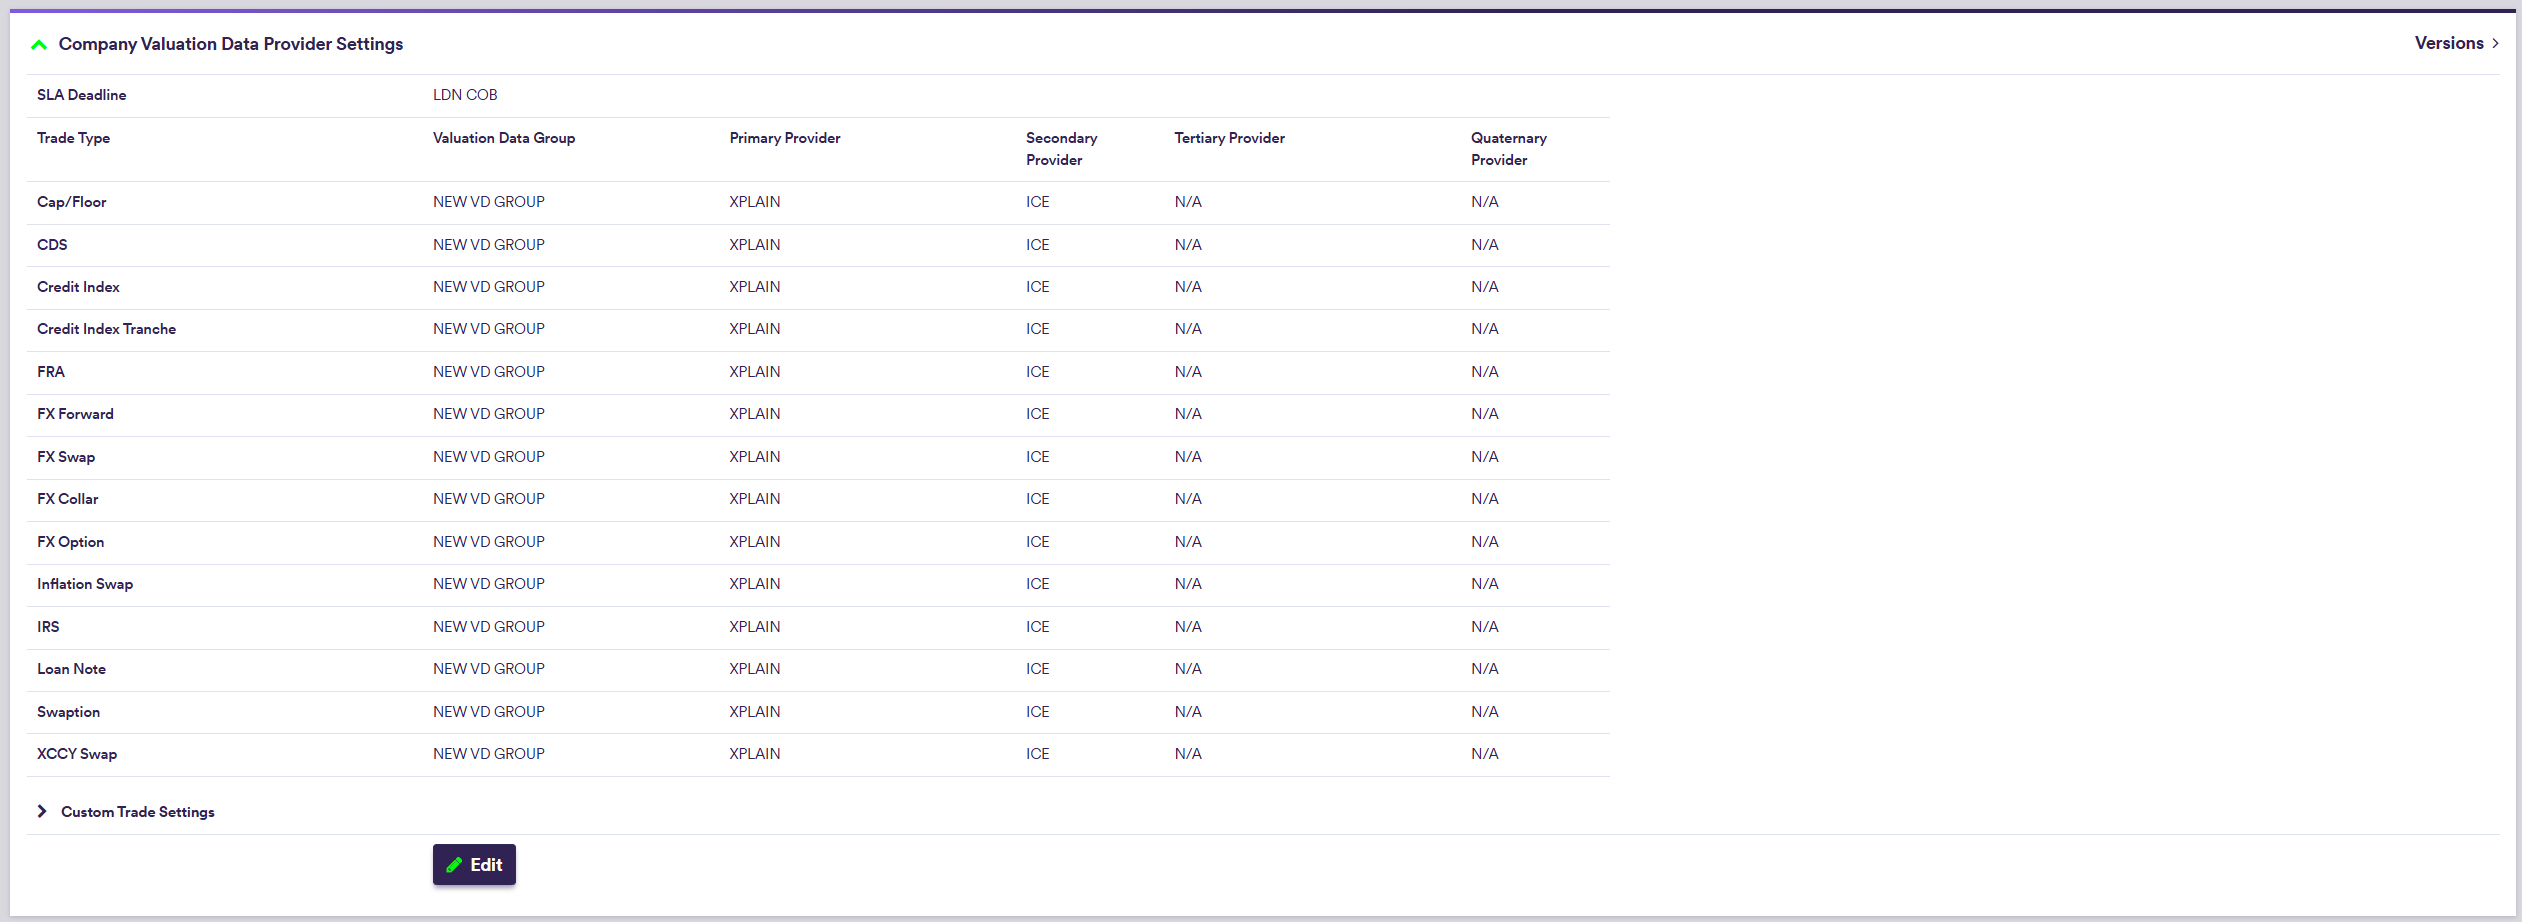Select the Cap/Floor trade type row
The height and width of the screenshot is (922, 2522).
(x=71, y=202)
